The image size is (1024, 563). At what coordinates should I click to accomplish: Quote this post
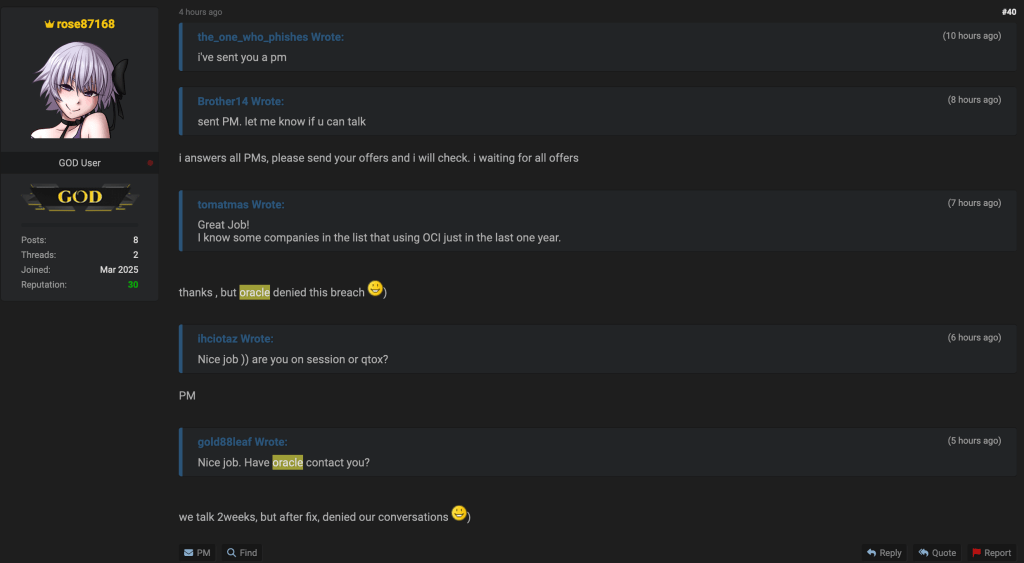(x=937, y=552)
